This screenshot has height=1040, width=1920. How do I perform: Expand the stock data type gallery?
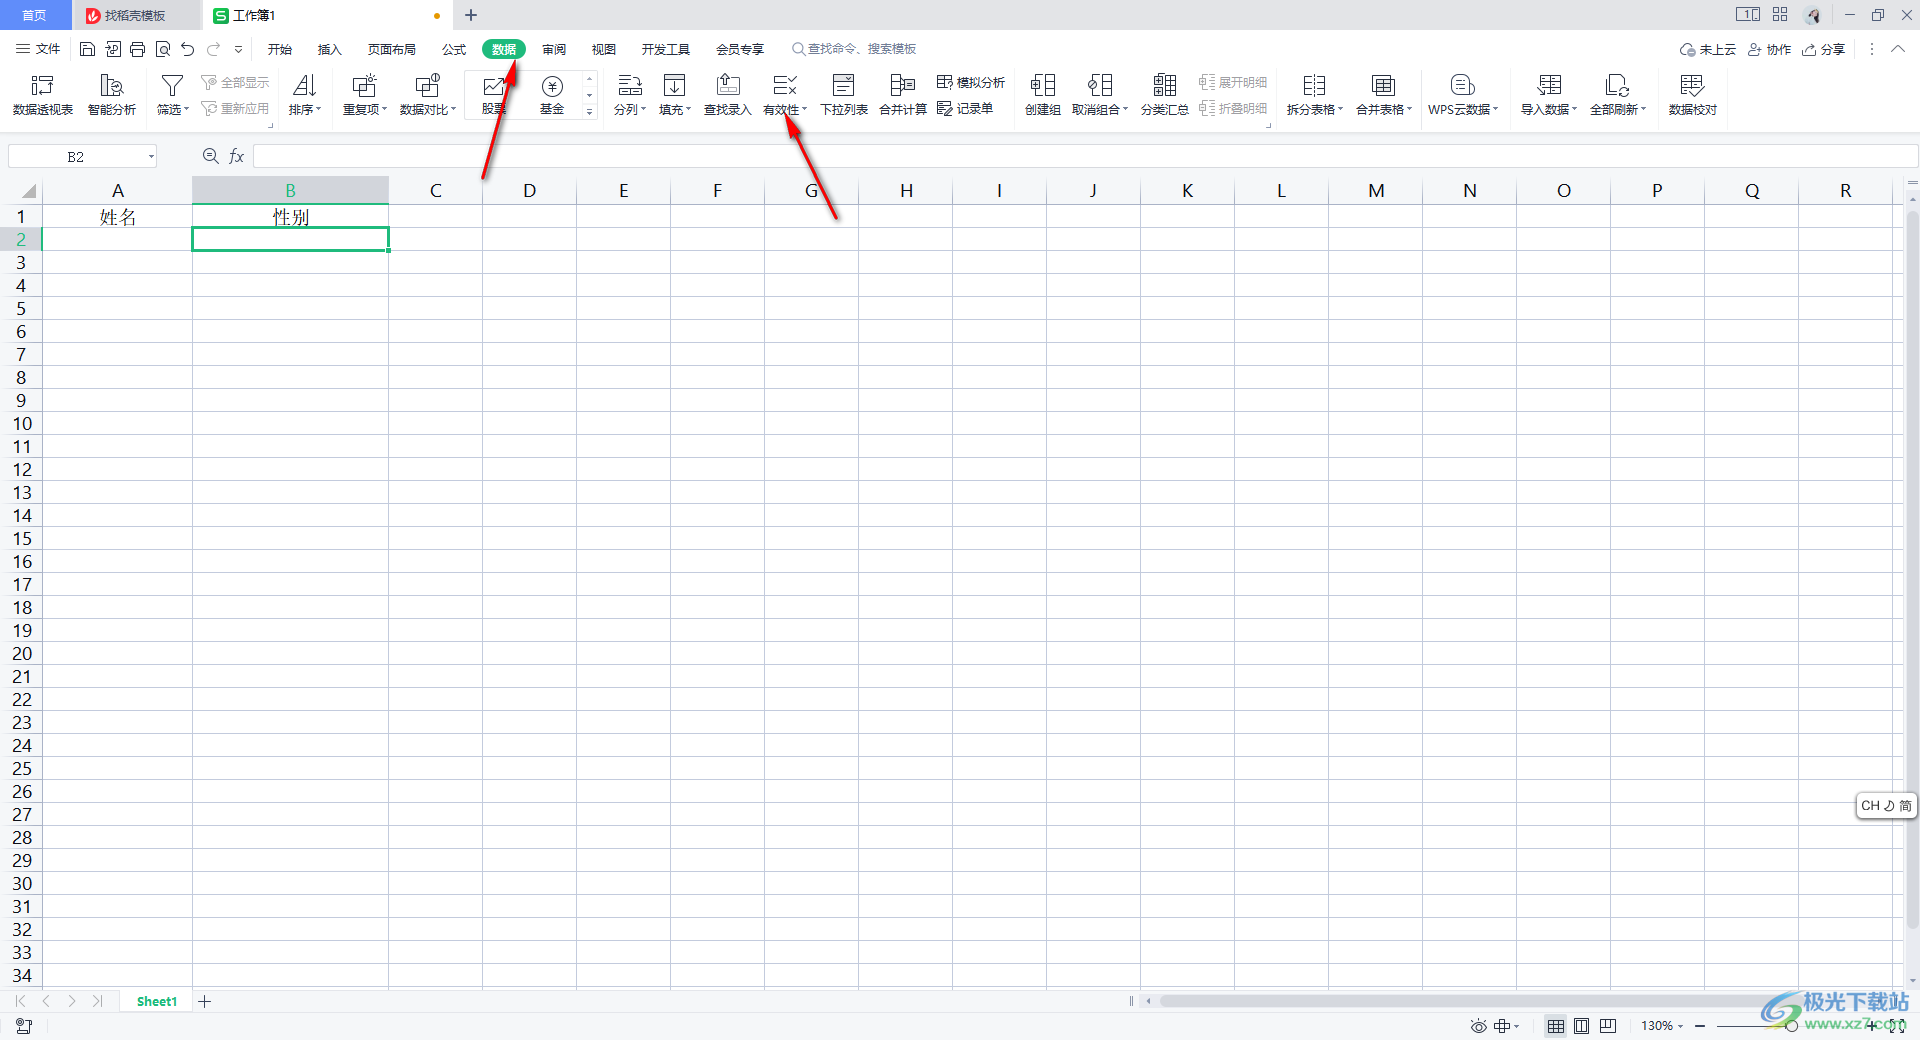pyautogui.click(x=589, y=112)
